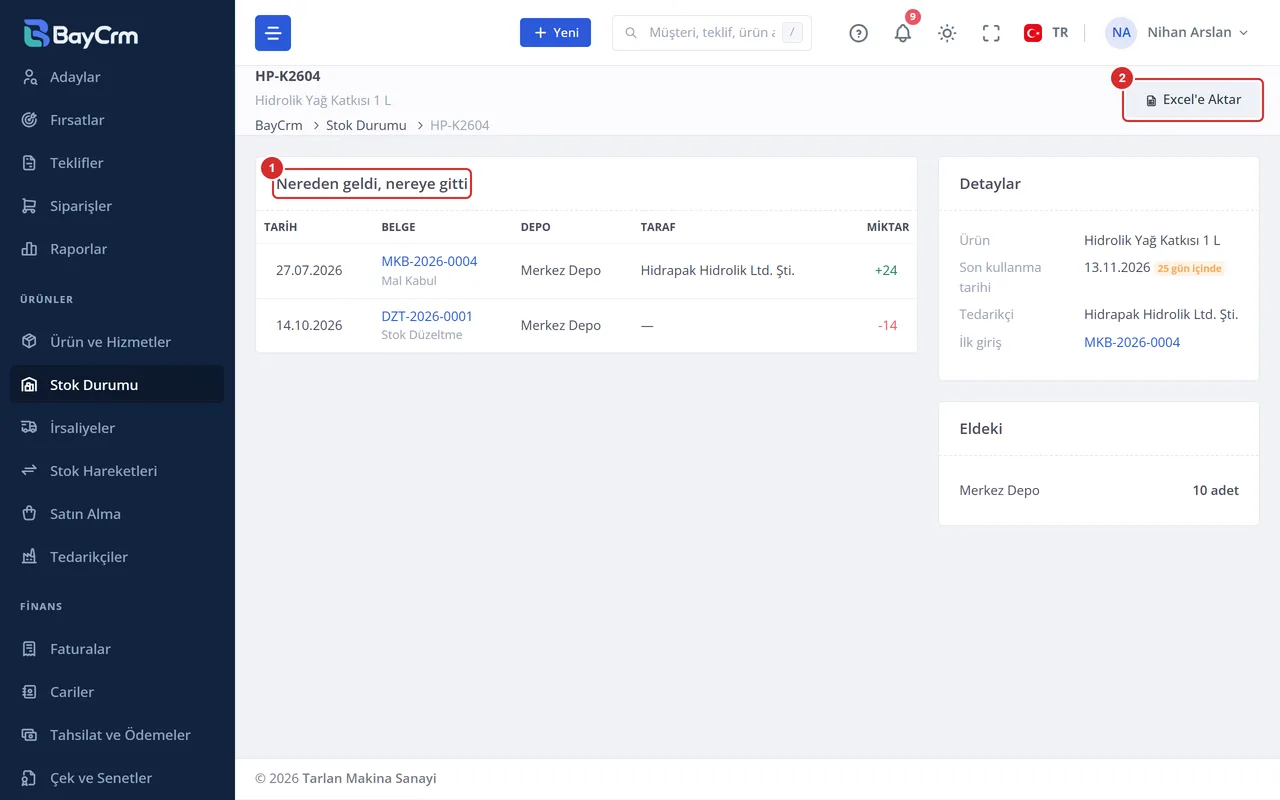
Task: Click the Fırsatlar target icon
Action: tap(30, 120)
